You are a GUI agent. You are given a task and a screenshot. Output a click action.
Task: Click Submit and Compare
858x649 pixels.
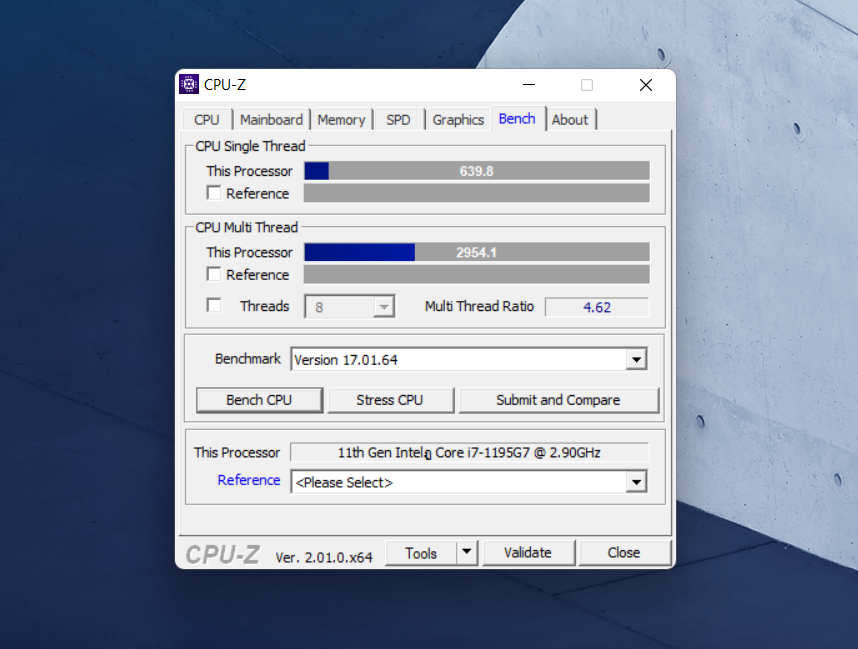tap(558, 400)
